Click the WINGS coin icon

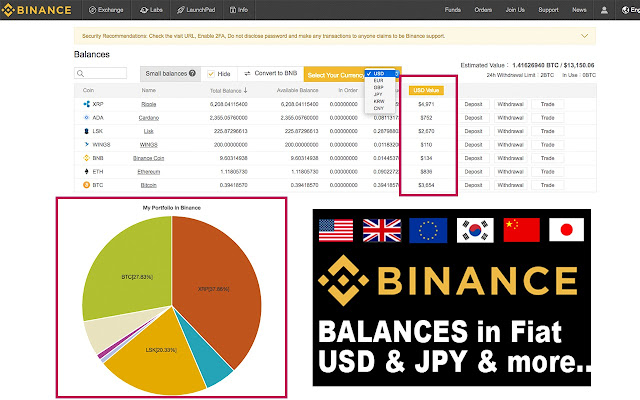86,144
